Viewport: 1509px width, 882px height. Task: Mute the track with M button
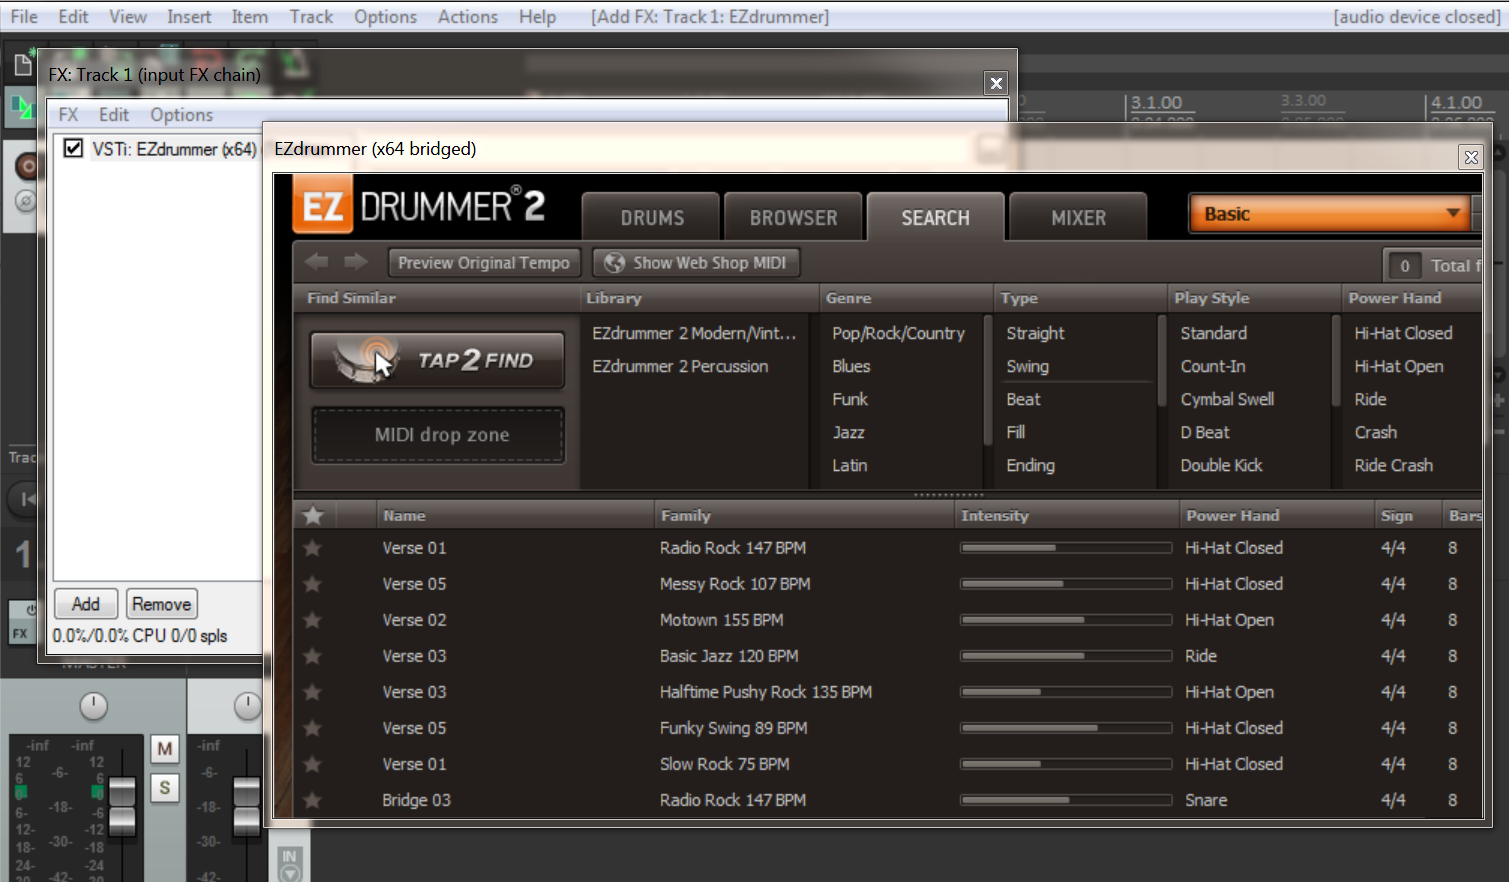165,748
